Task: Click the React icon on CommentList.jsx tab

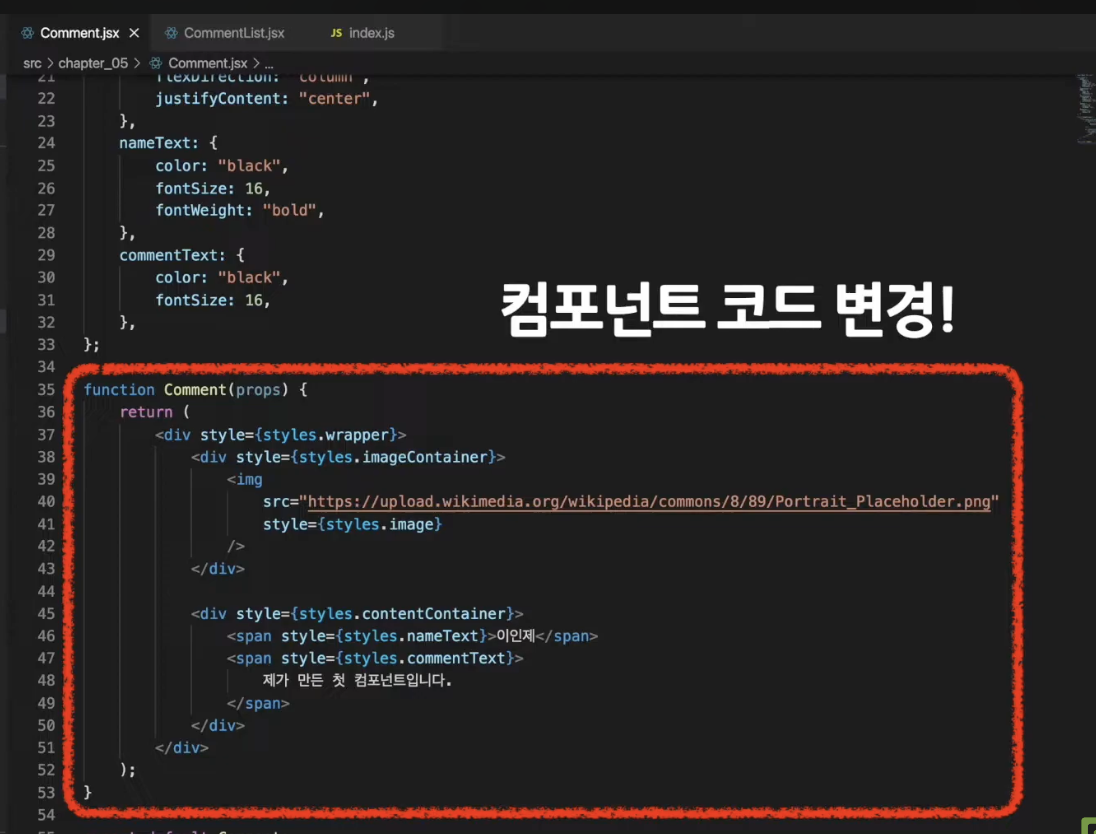Action: click(x=171, y=33)
